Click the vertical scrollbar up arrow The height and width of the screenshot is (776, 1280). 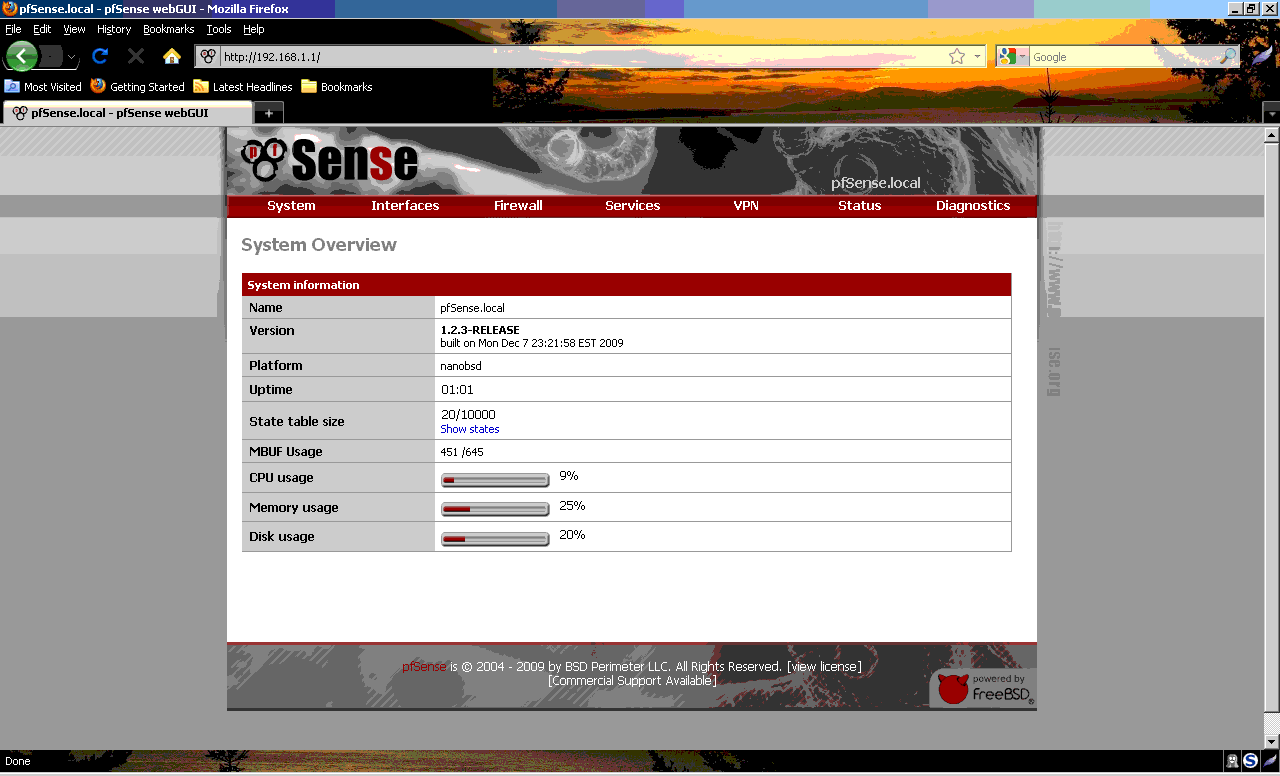click(1271, 135)
